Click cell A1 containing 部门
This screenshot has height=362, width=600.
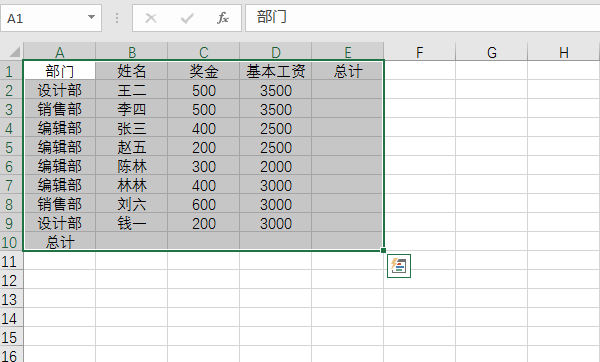pyautogui.click(x=59, y=70)
